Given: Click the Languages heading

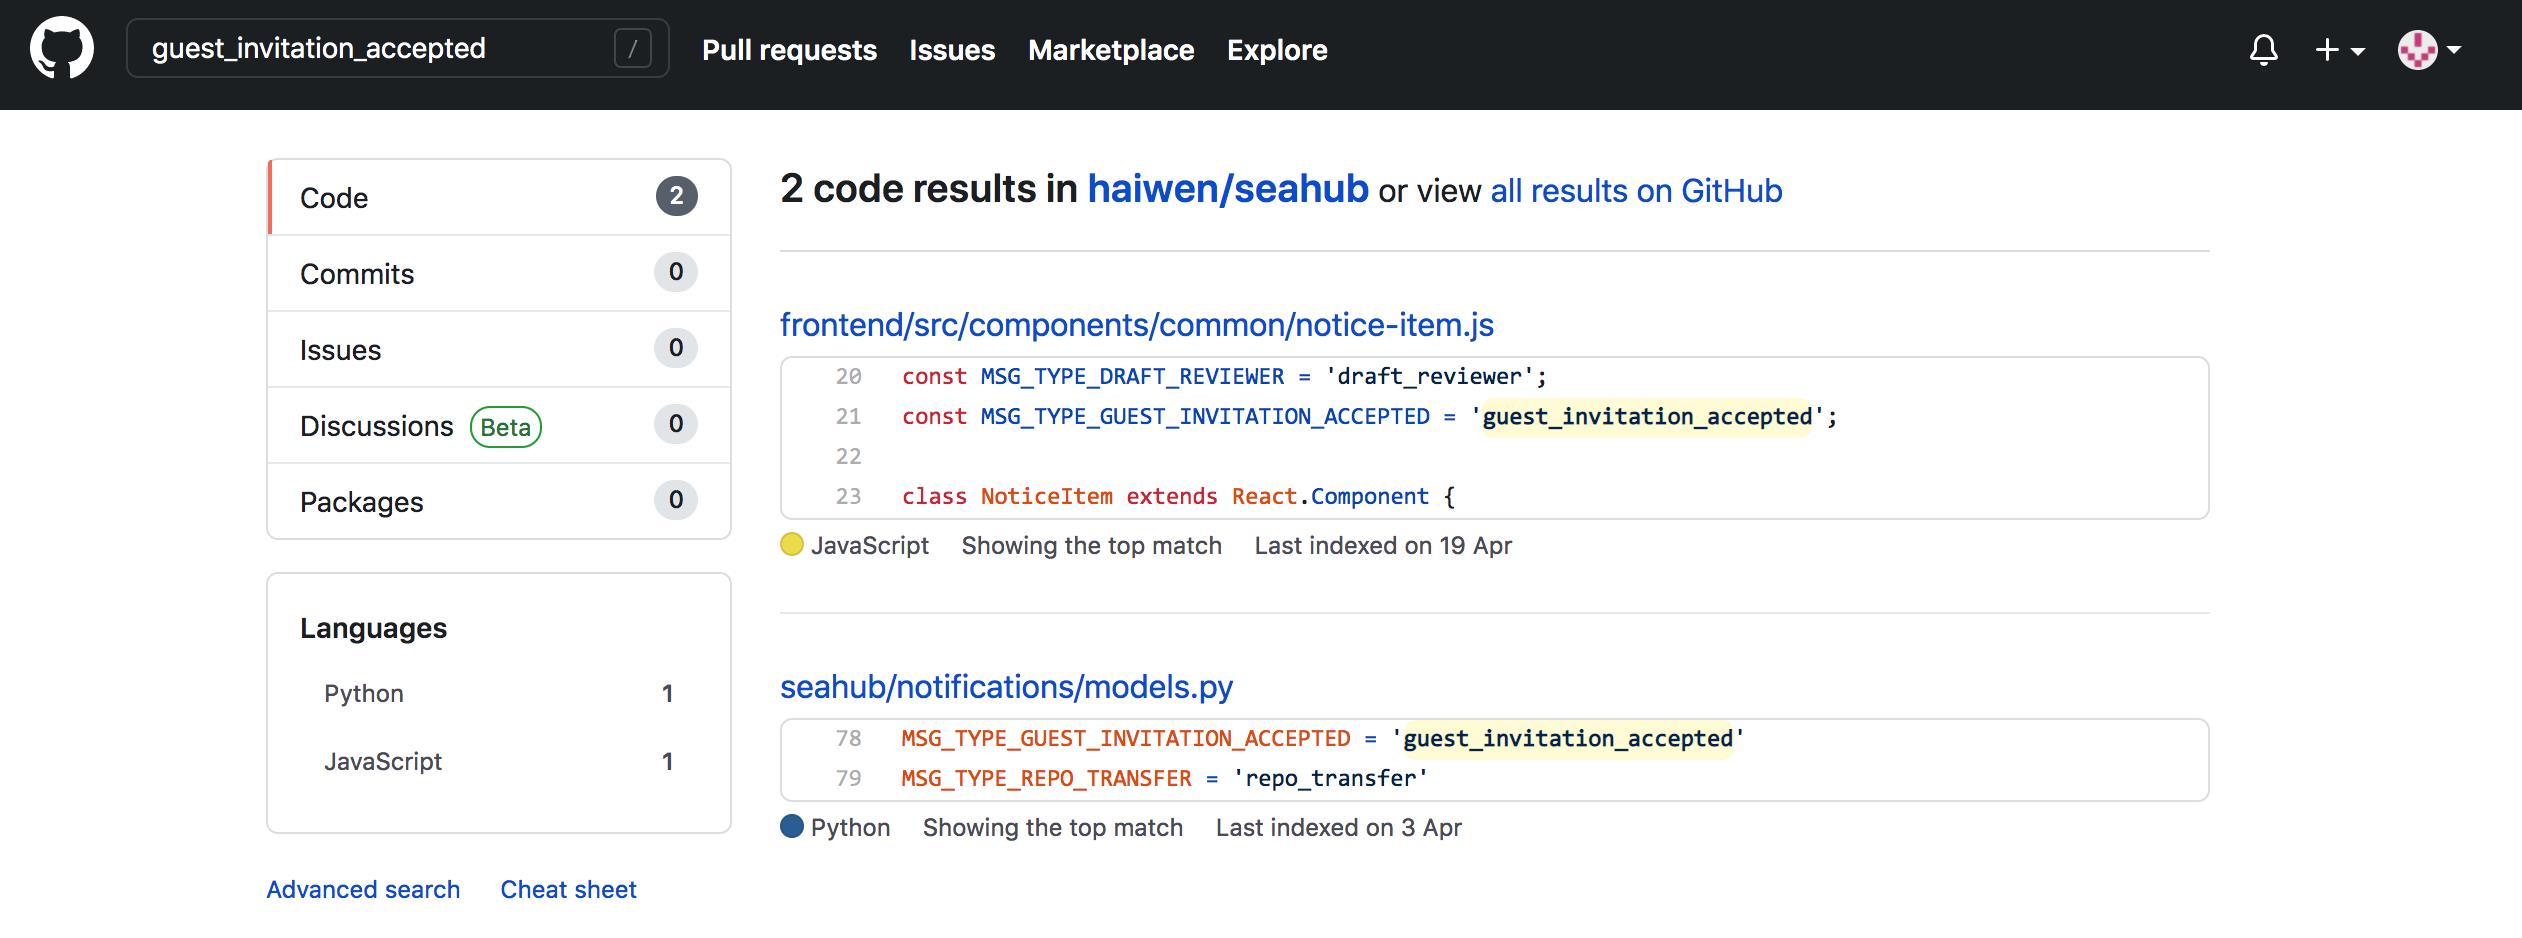Looking at the screenshot, I should (373, 628).
